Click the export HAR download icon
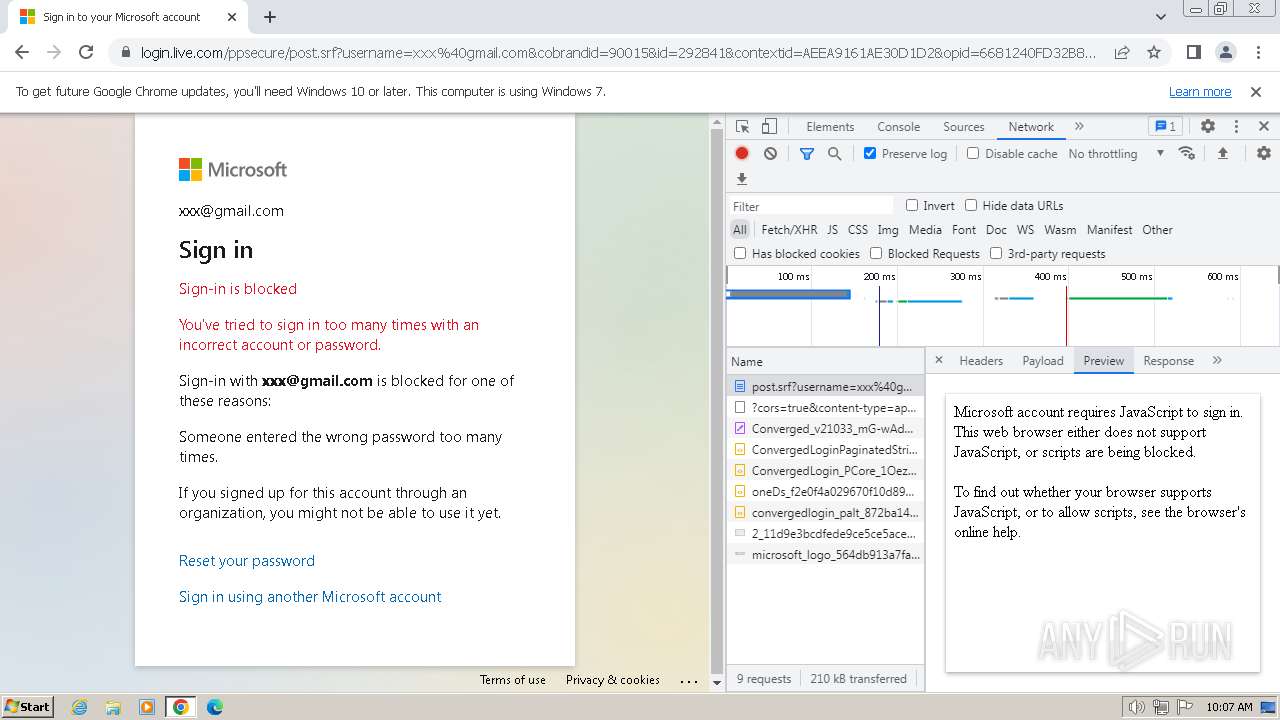 742,179
